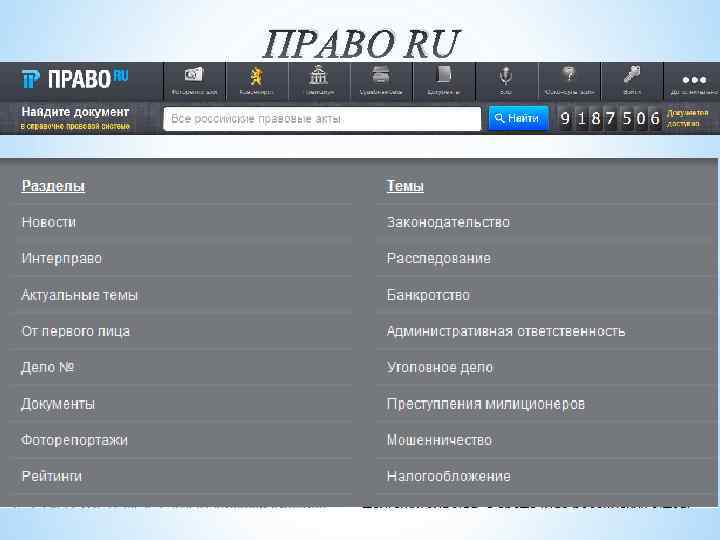Open the Уголовное дело topic
The width and height of the screenshot is (720, 540).
tap(439, 367)
